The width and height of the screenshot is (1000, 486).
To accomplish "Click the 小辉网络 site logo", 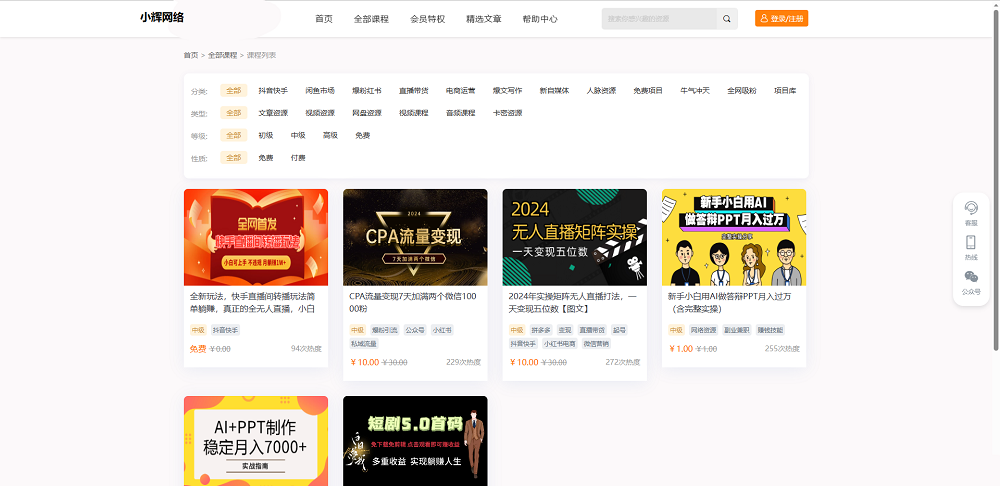I will [162, 18].
